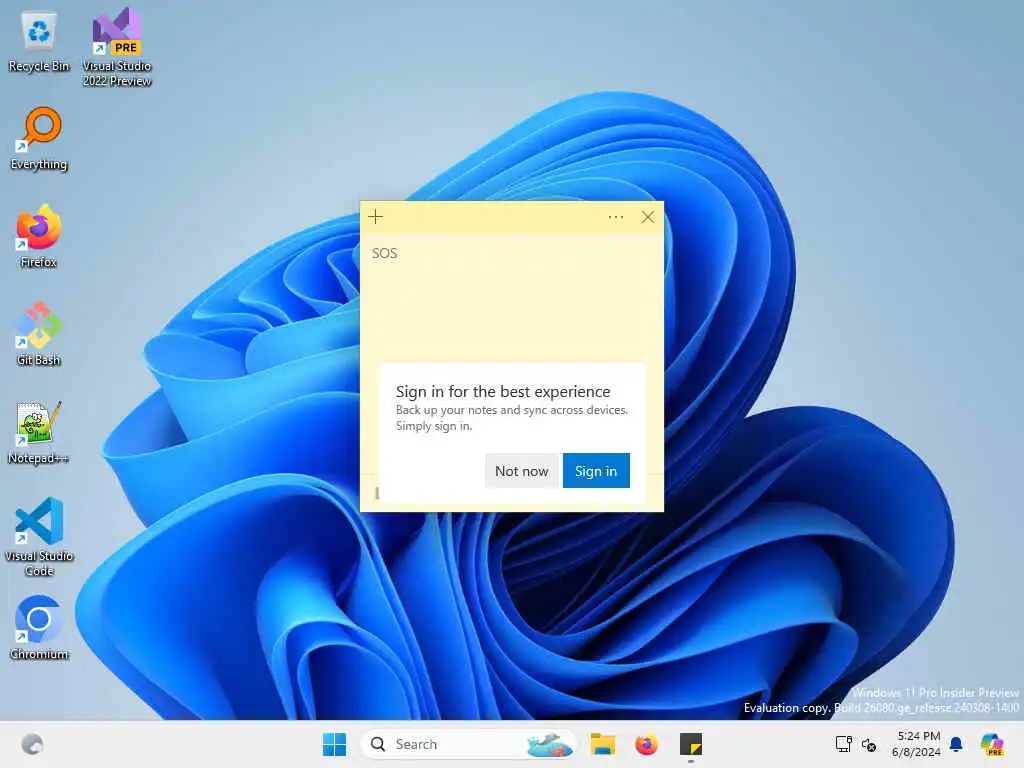Launch Firefox from the taskbar
1024x768 pixels.
[647, 744]
